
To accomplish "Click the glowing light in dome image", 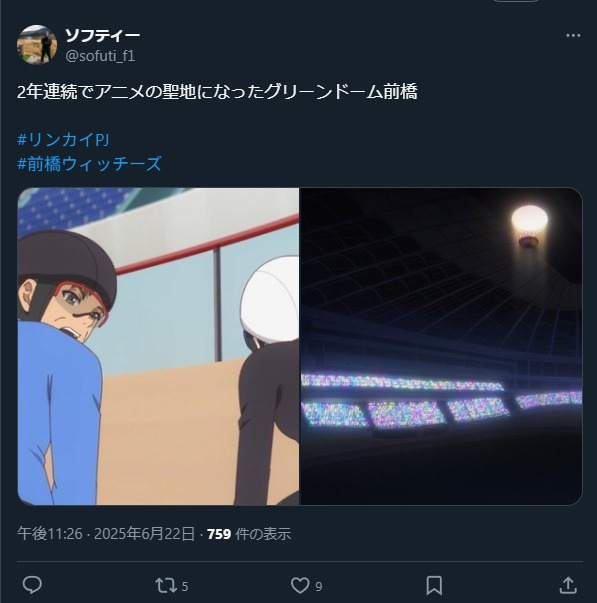I will pyautogui.click(x=530, y=224).
